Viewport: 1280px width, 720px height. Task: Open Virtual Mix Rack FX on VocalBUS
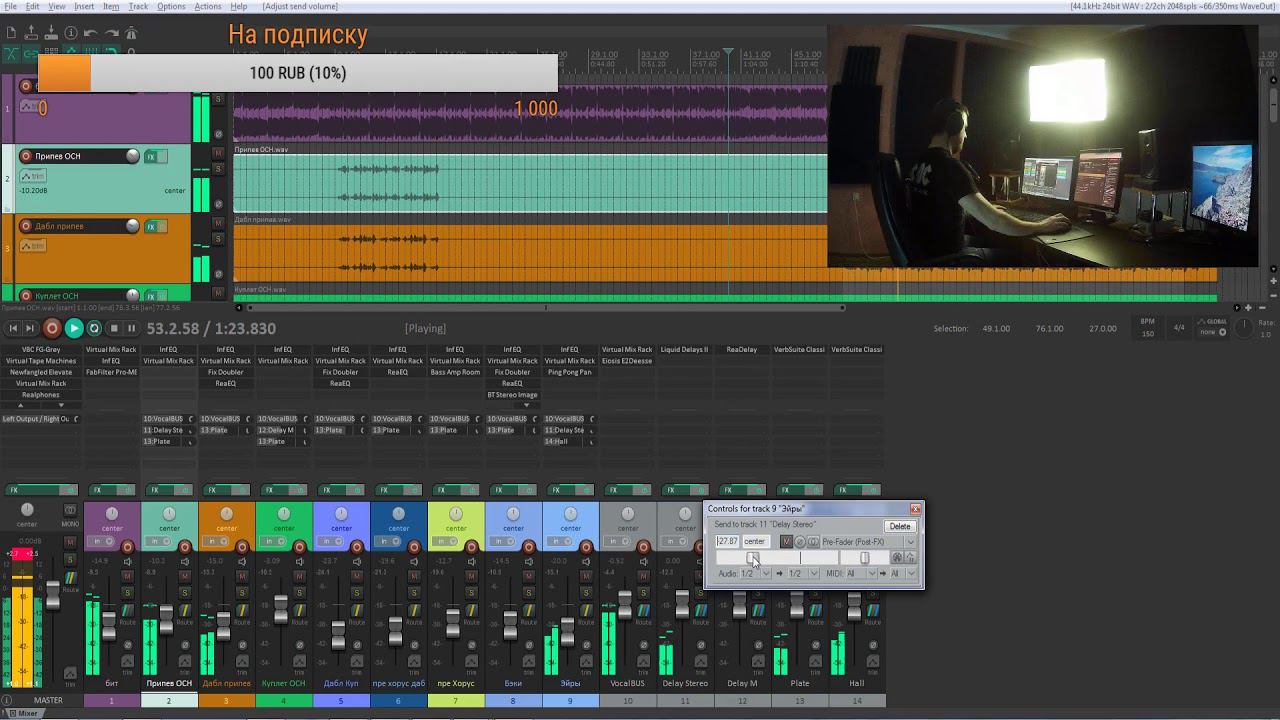click(627, 350)
